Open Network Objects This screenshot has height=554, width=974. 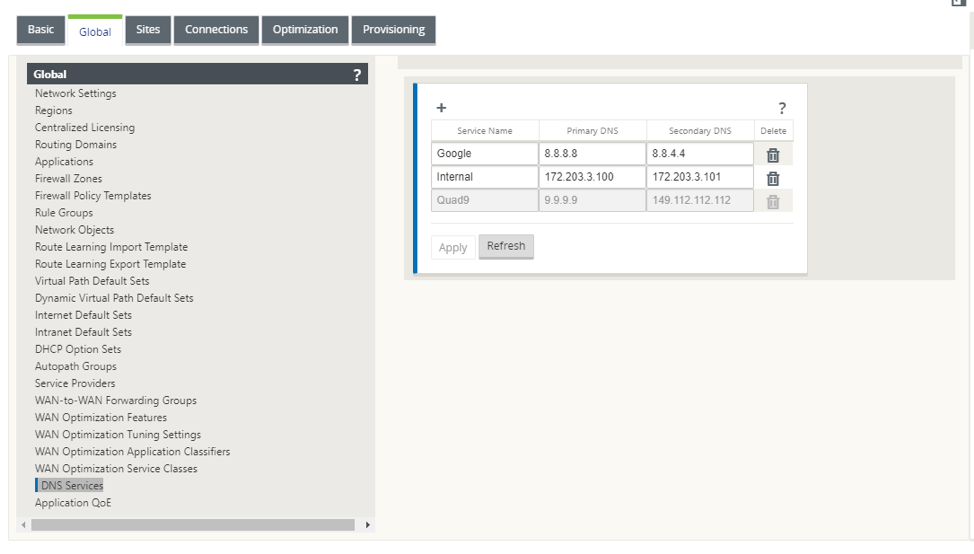(x=75, y=230)
